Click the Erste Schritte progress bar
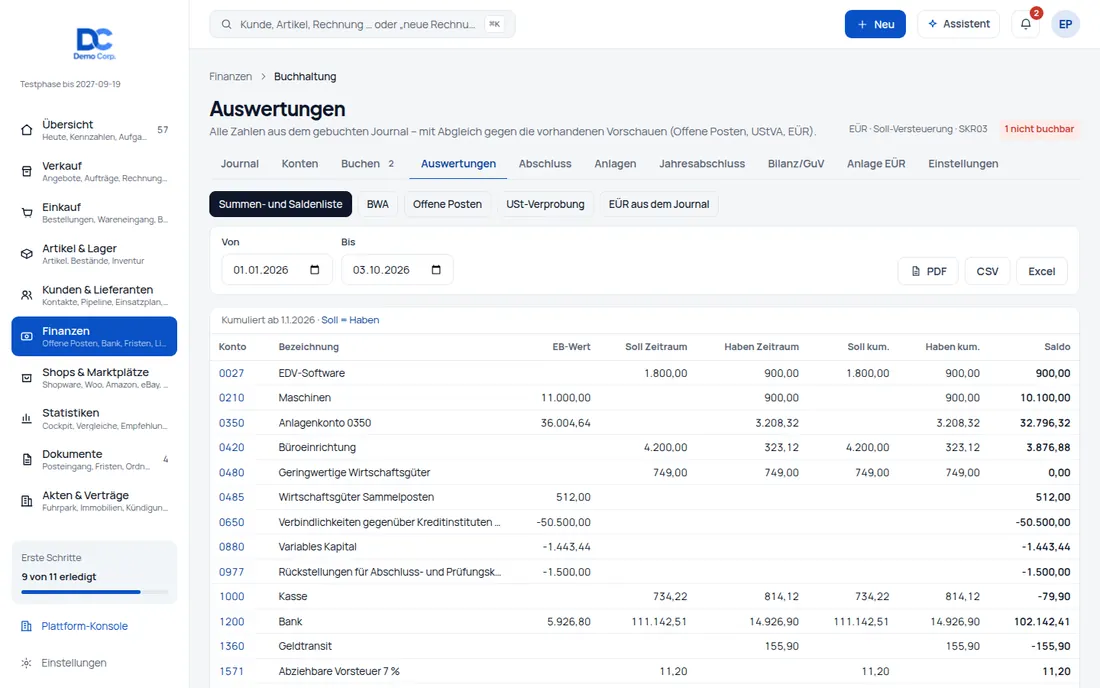The height and width of the screenshot is (688, 1100). (x=94, y=592)
